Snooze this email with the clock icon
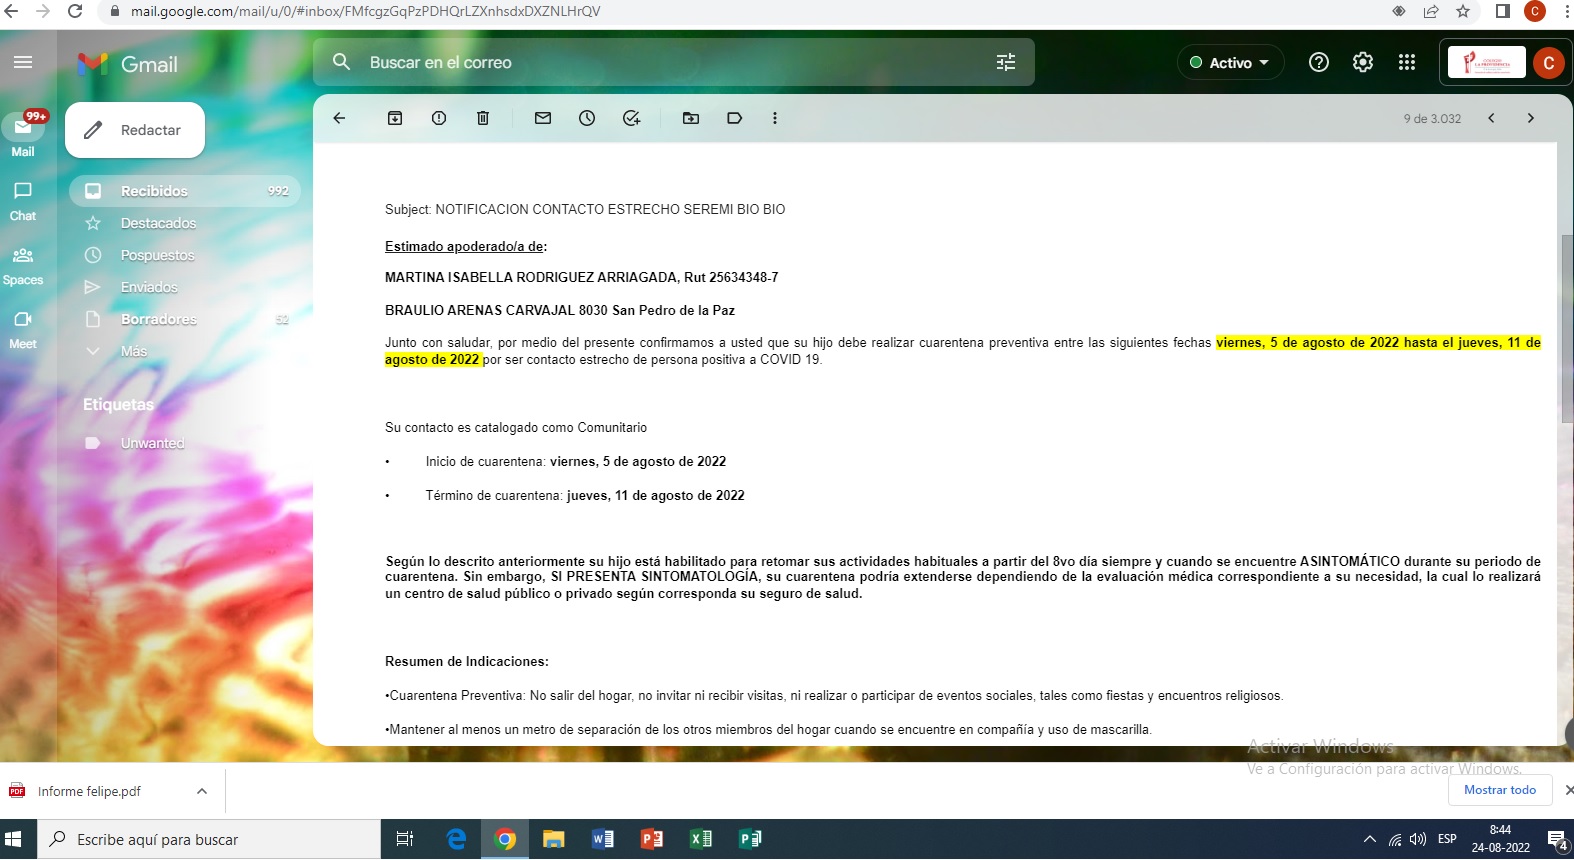 click(587, 118)
